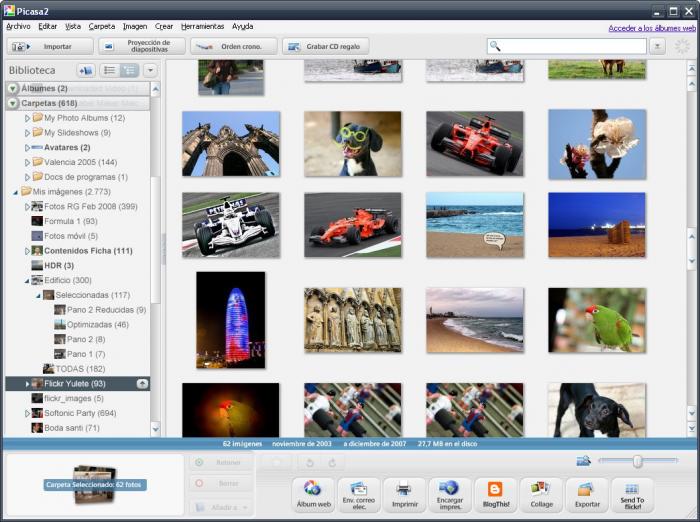Email photos with Env. correo elec.
The width and height of the screenshot is (700, 522).
click(359, 494)
